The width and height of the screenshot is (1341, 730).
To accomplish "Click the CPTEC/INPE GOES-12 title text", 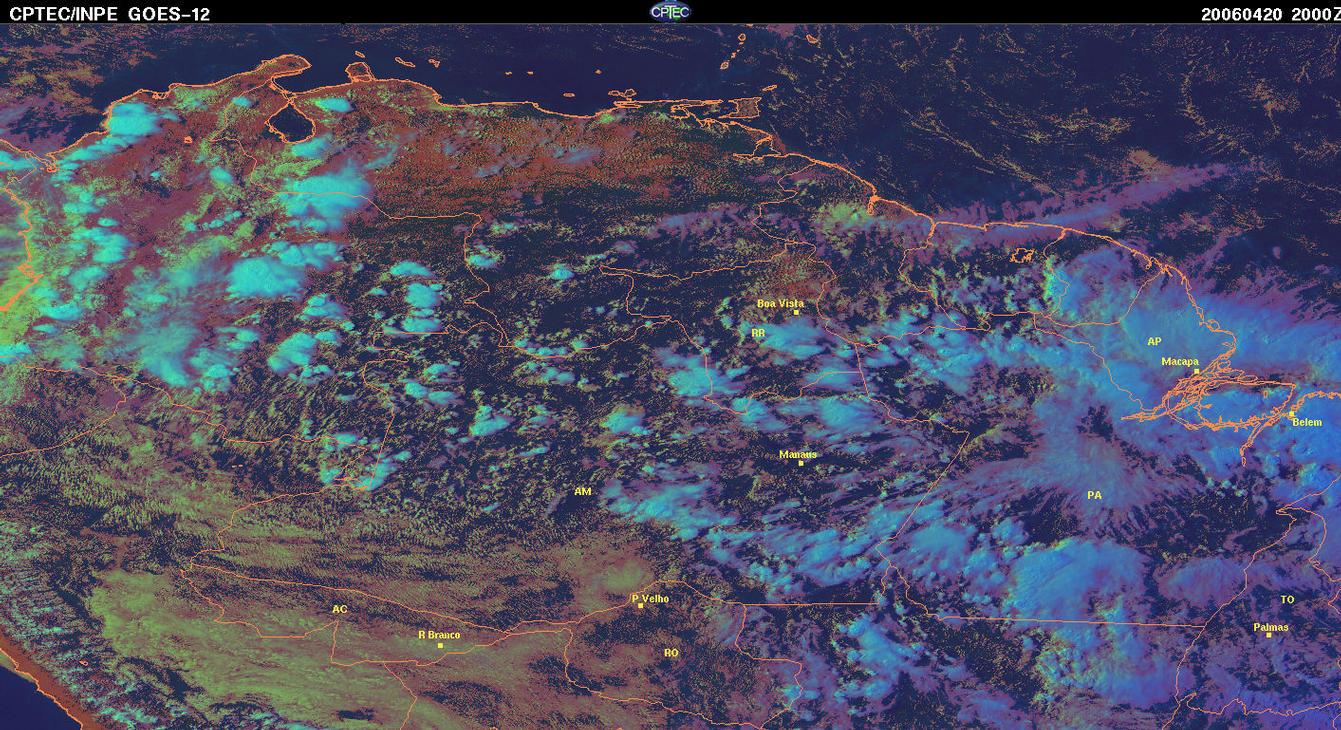I will click(x=109, y=13).
